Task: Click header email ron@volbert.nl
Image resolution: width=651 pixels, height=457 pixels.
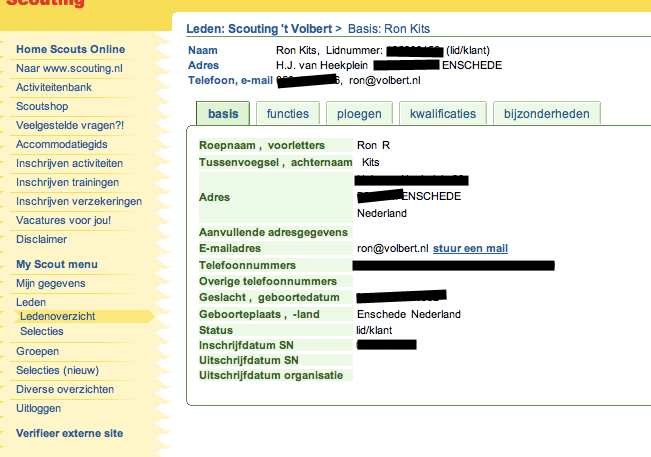Action: point(384,81)
